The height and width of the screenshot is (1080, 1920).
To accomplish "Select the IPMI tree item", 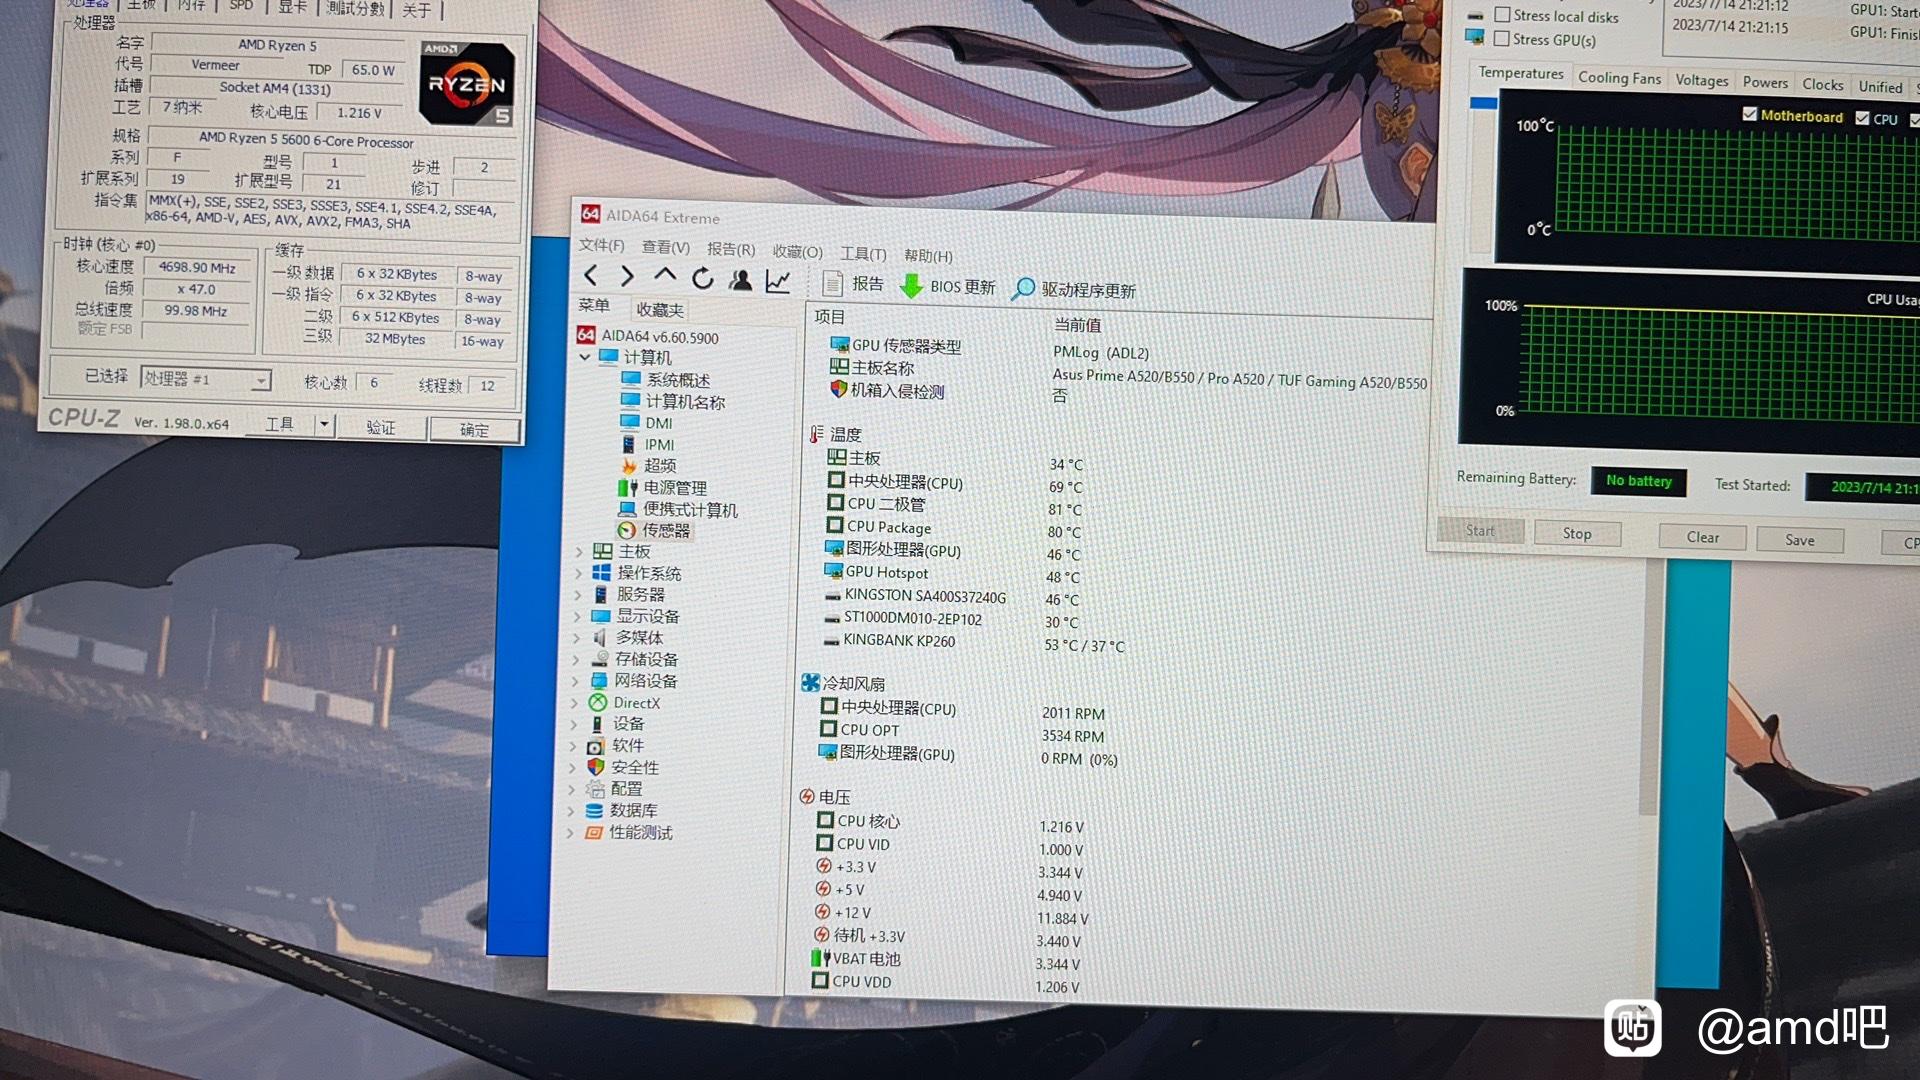I will (x=647, y=444).
